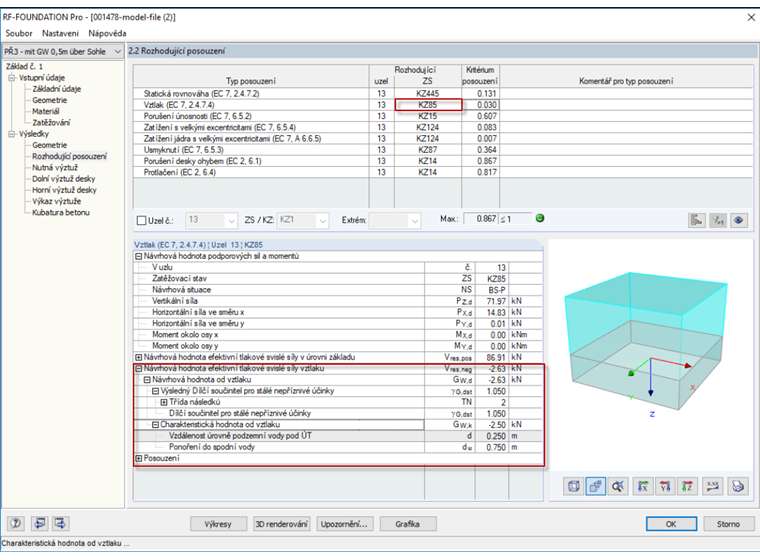
Task: Select input Geometrie under Vstupní údaje
Action: [x=49, y=100]
